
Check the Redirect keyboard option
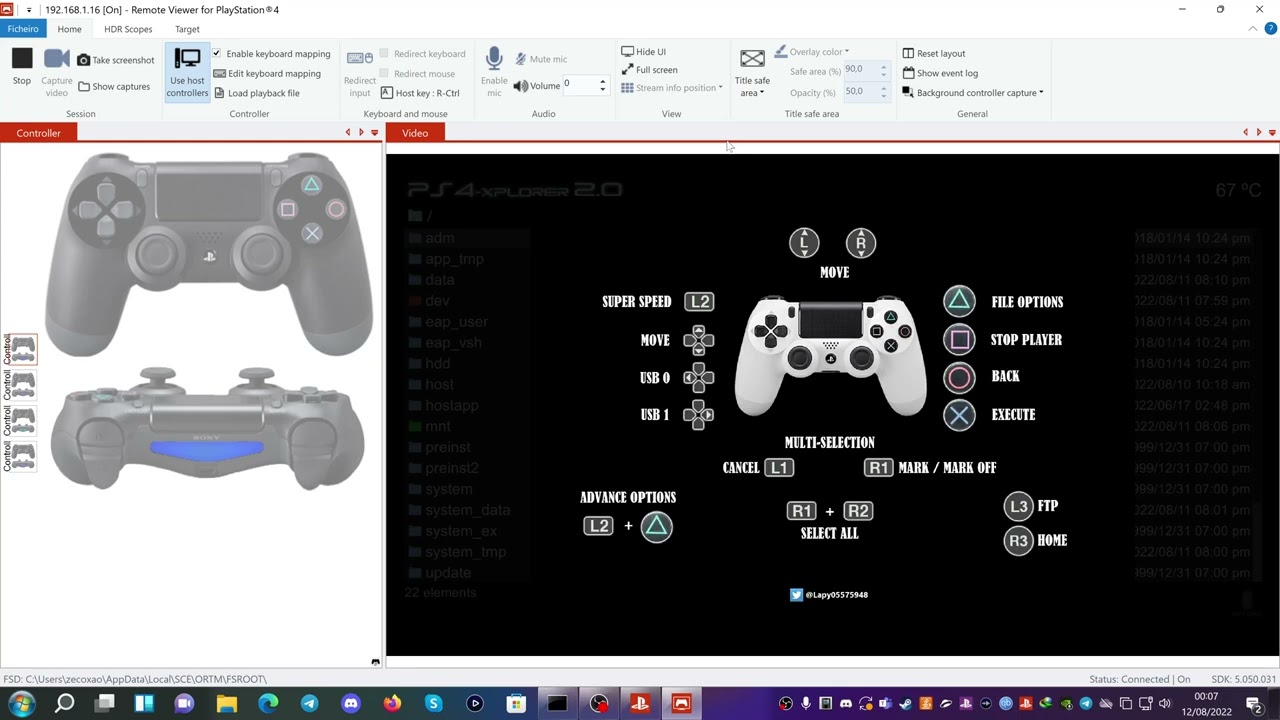pyautogui.click(x=384, y=54)
